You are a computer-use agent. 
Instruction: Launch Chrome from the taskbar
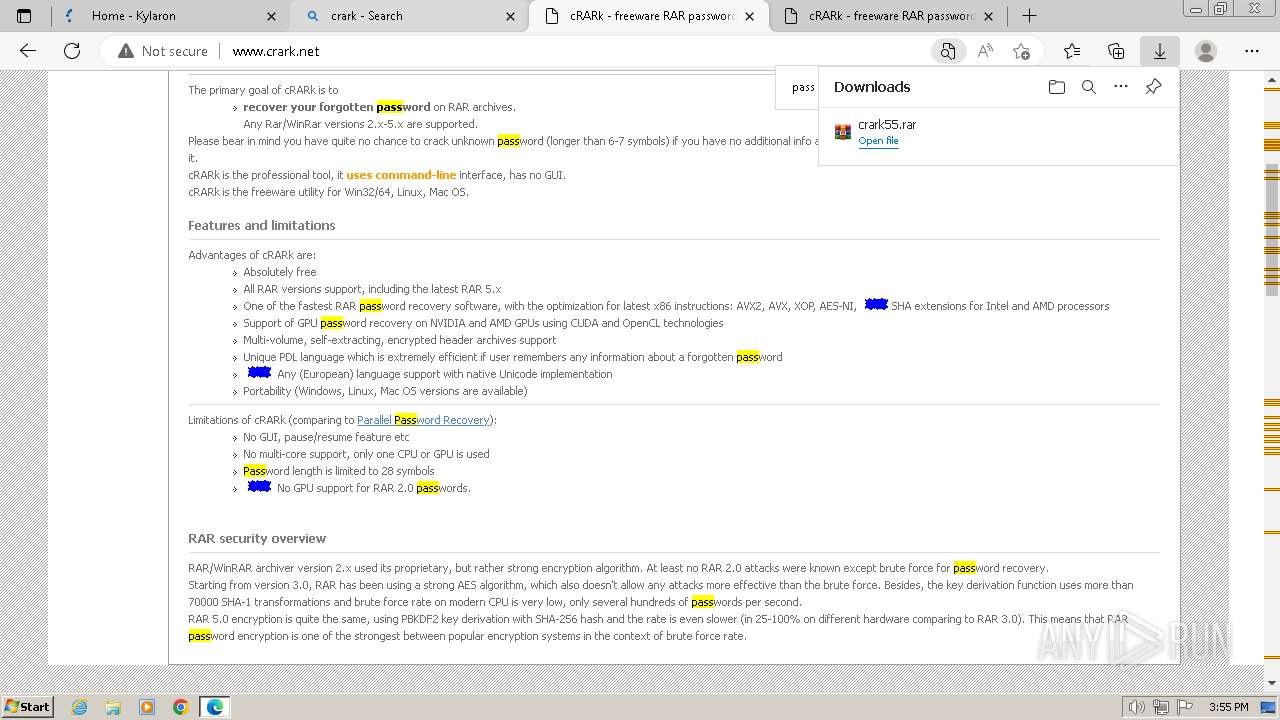[x=180, y=707]
